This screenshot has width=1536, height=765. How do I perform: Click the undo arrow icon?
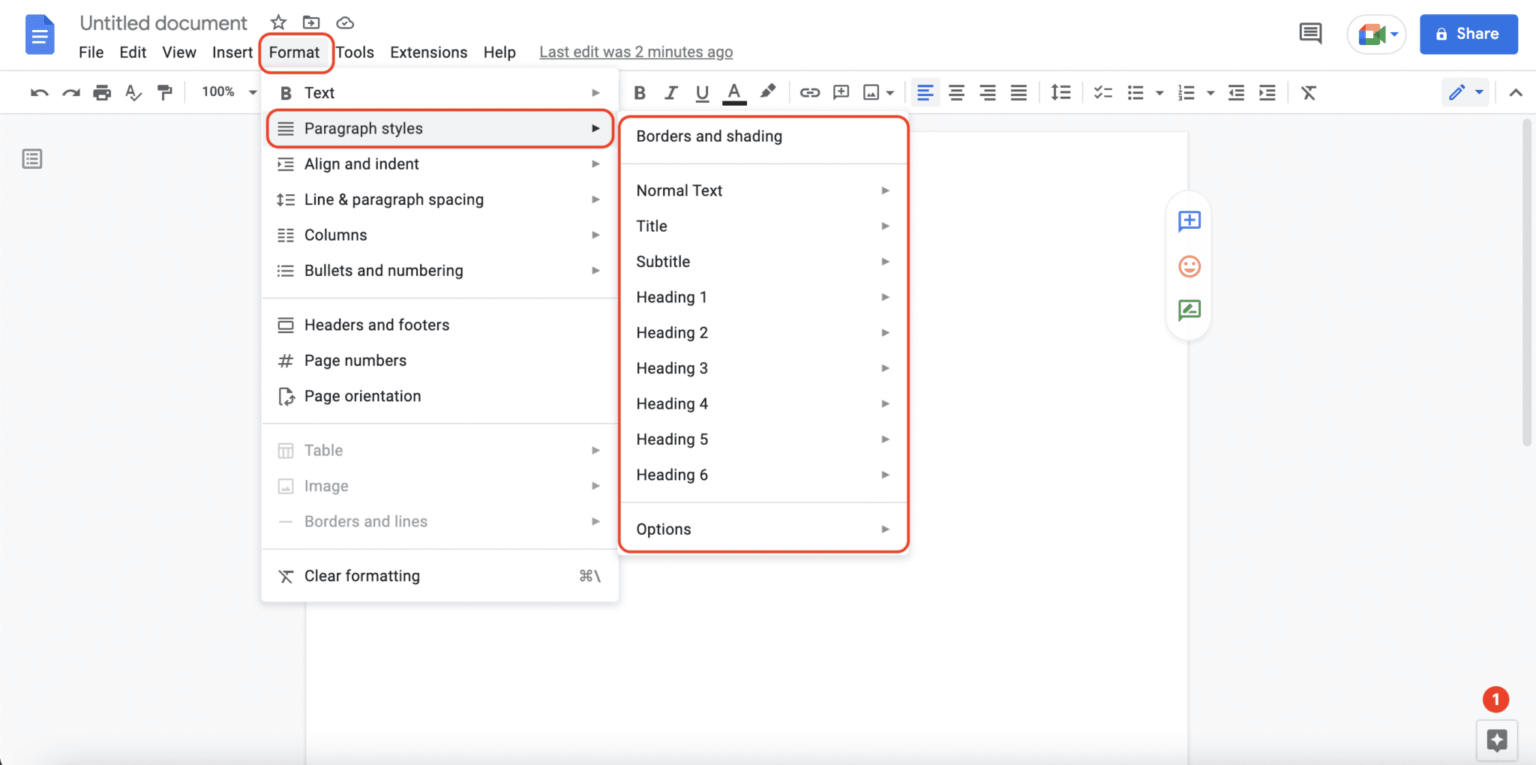pyautogui.click(x=39, y=93)
